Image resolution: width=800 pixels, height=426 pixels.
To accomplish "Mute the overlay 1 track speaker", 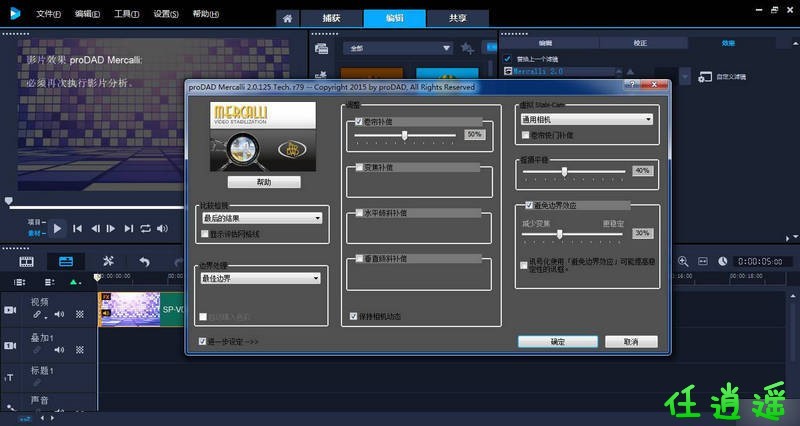I will (x=59, y=350).
